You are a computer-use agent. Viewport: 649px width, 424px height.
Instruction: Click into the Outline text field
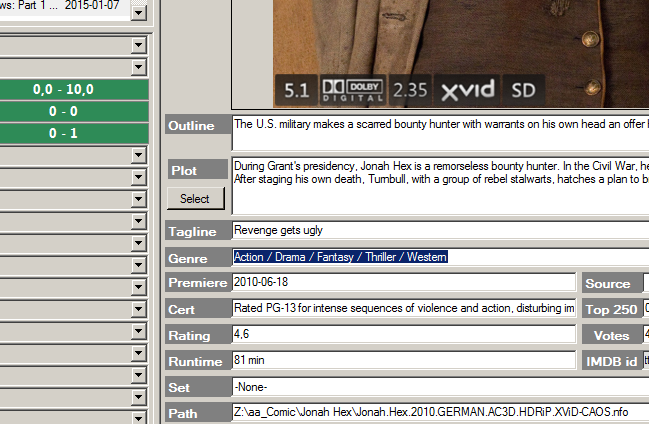tap(440, 132)
